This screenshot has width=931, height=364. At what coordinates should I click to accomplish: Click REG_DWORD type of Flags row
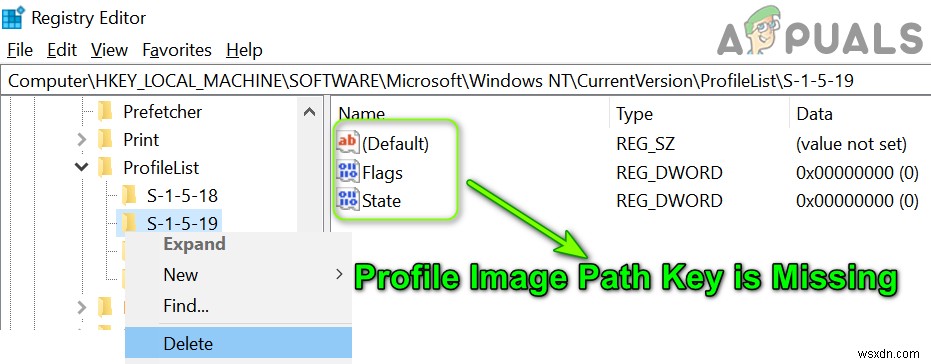pos(669,173)
